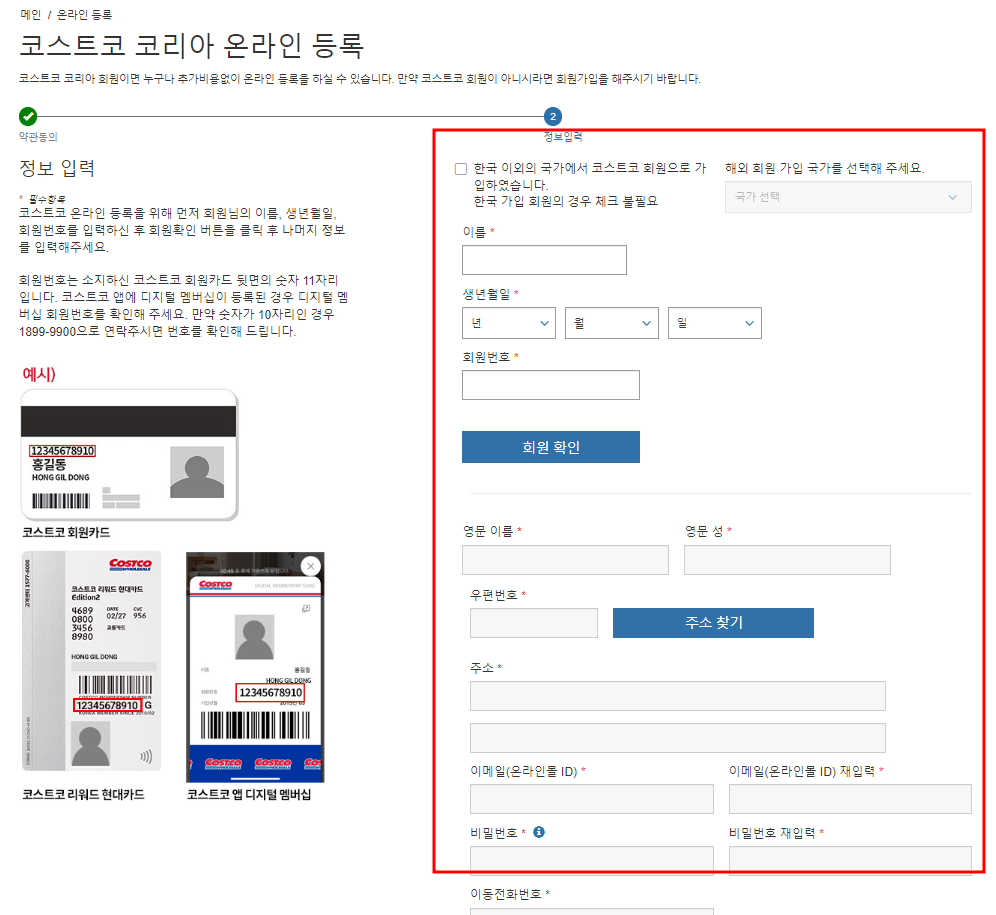Image resolution: width=996 pixels, height=915 pixels.
Task: Click the barcode on digital membership example
Action: click(x=255, y=726)
